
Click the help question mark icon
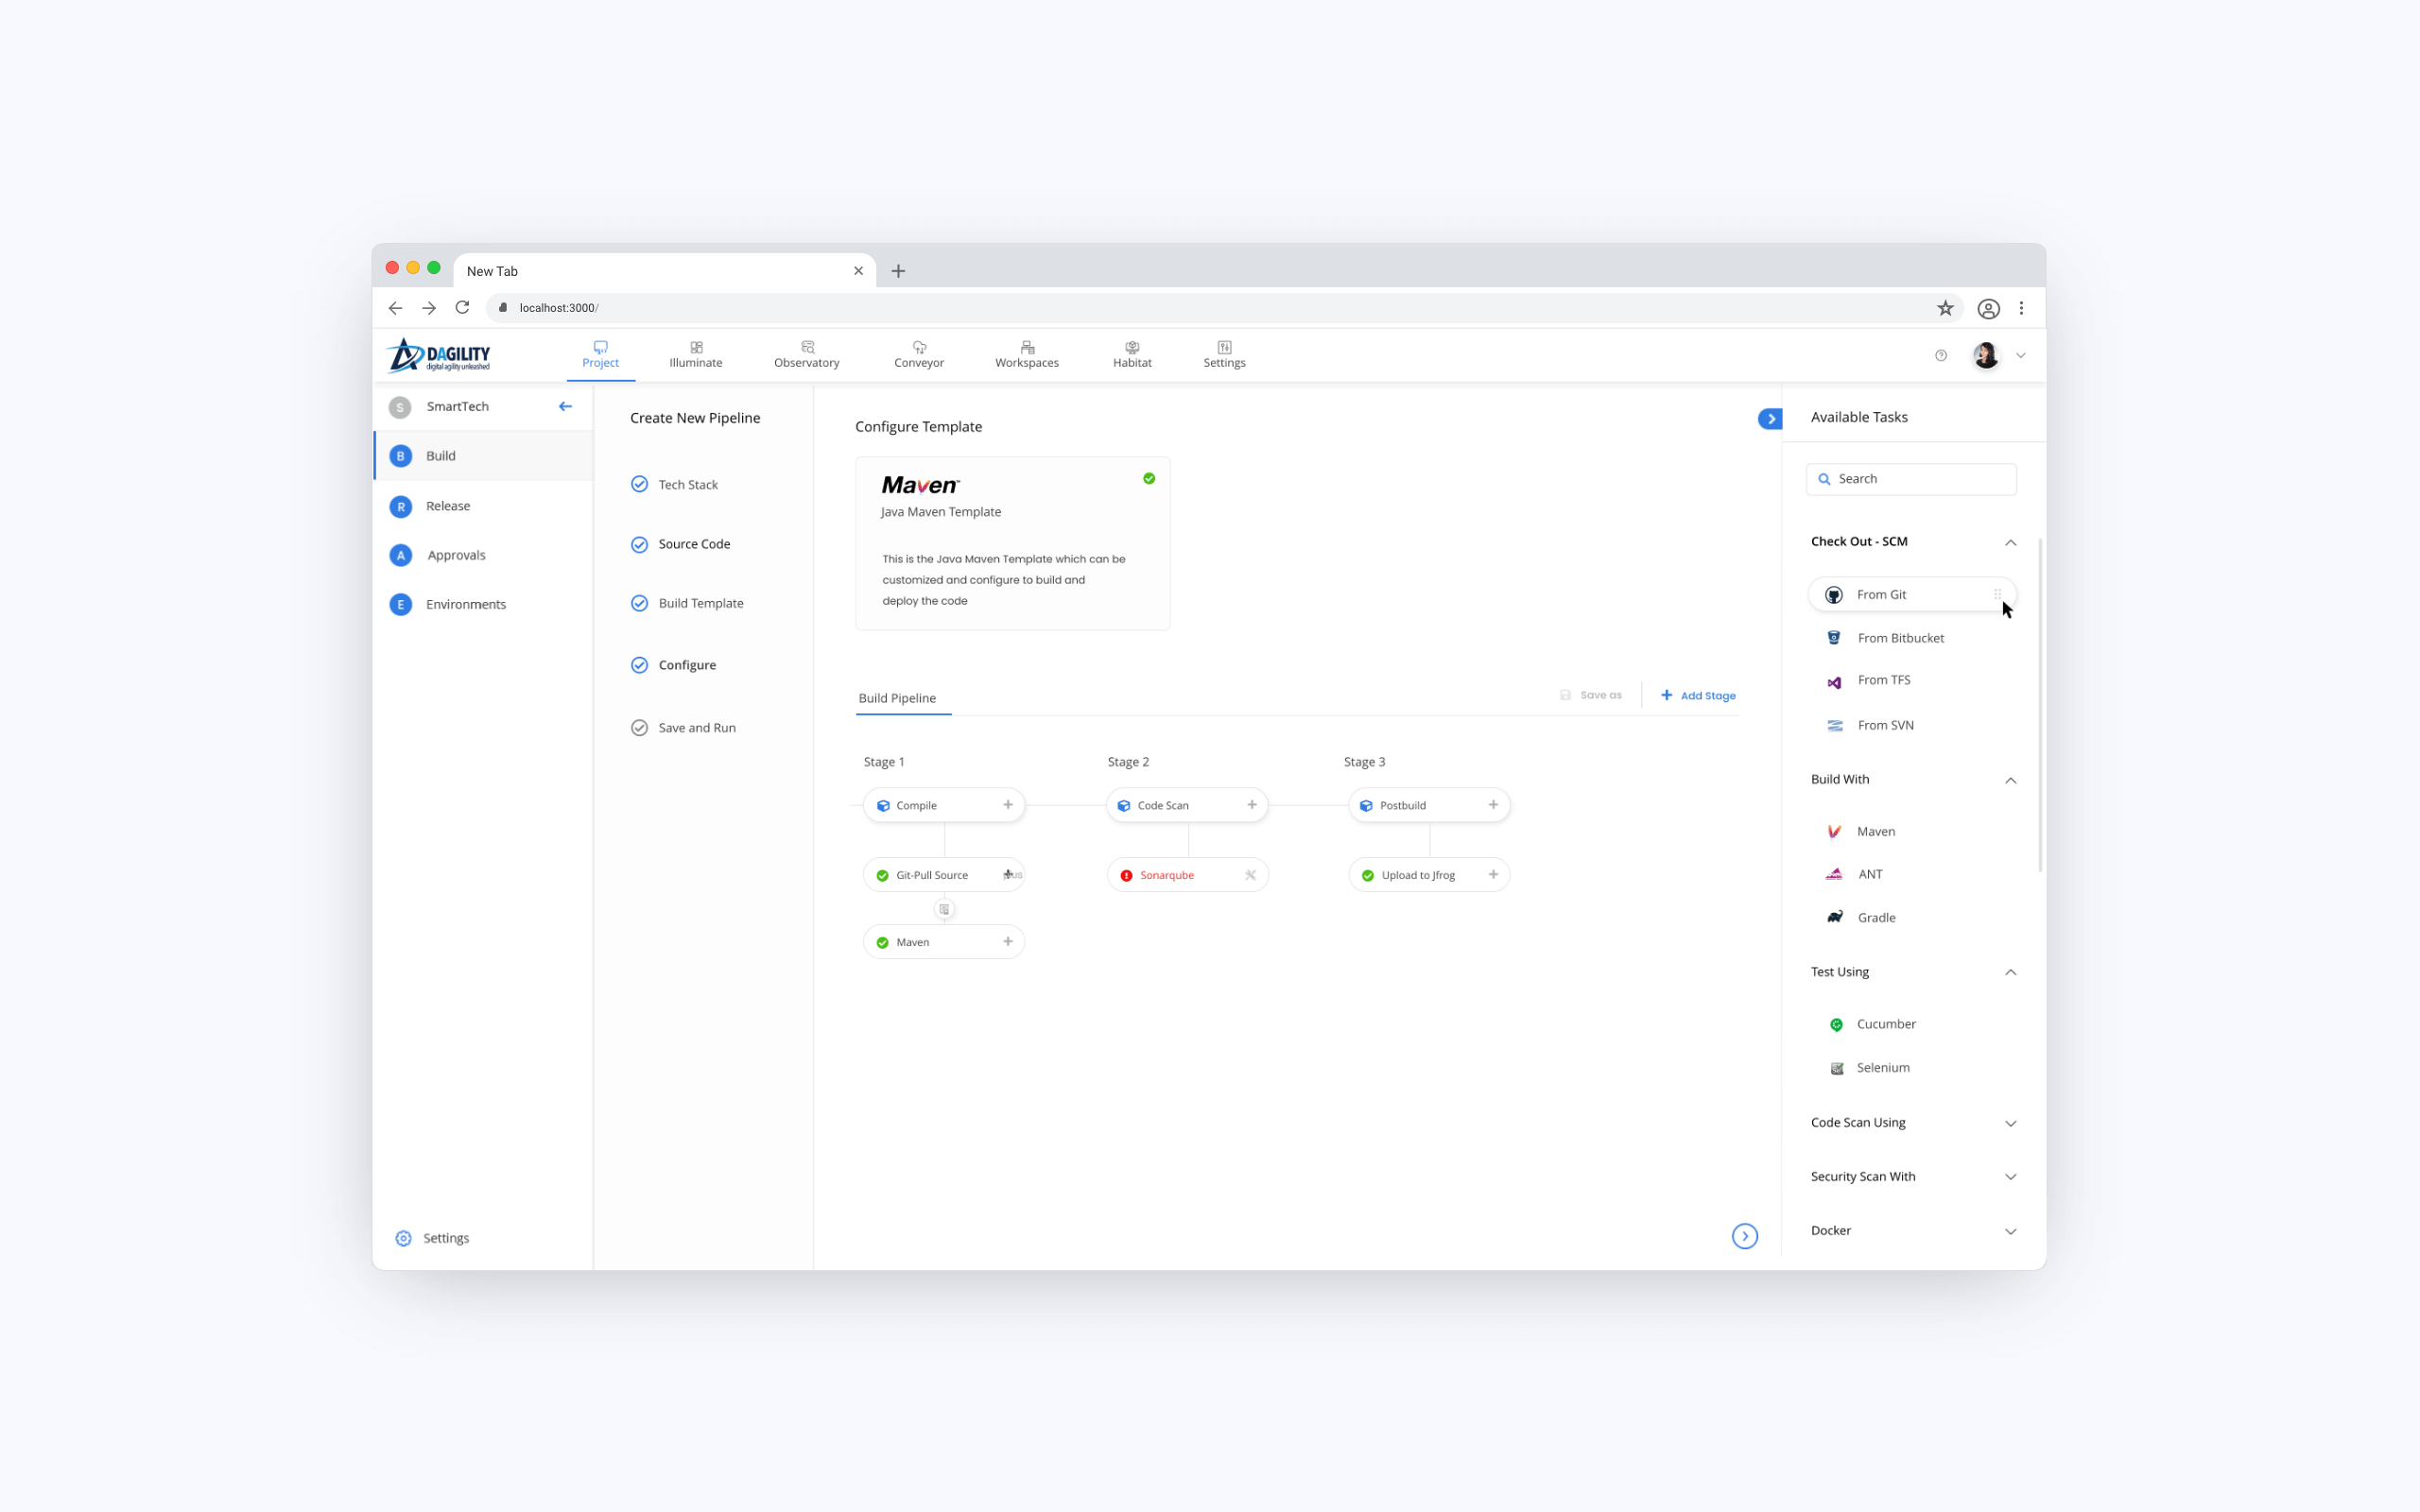[x=1941, y=355]
